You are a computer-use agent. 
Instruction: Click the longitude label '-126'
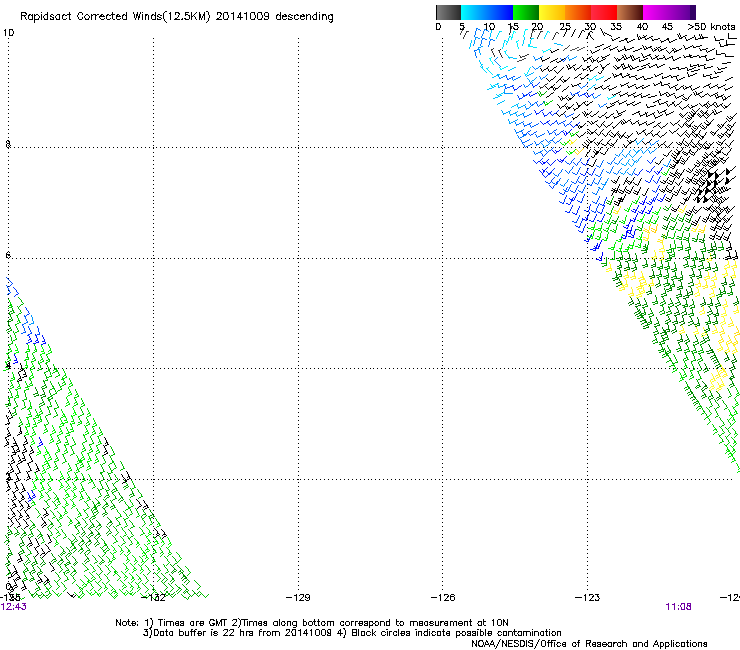[443, 598]
